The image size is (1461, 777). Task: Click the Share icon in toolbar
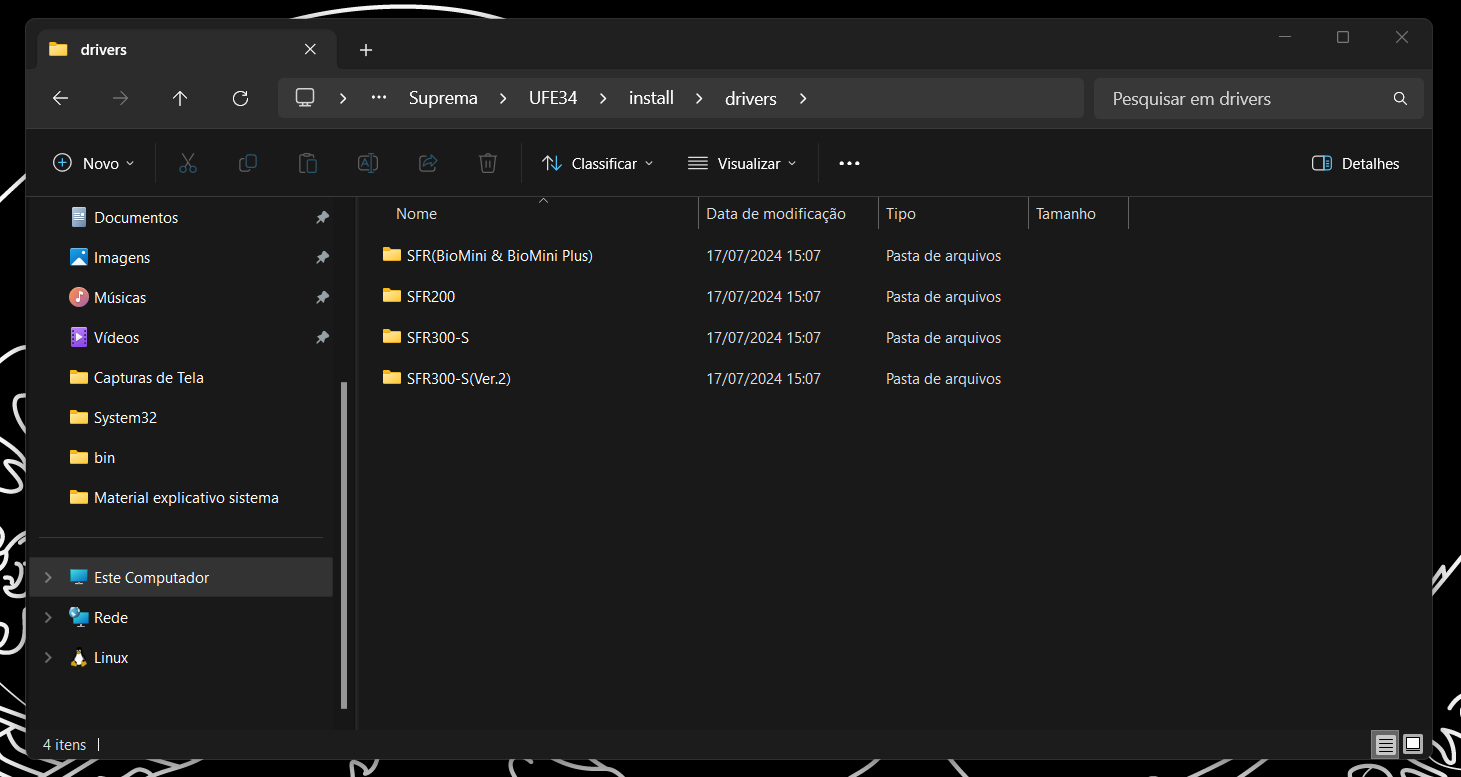[428, 163]
